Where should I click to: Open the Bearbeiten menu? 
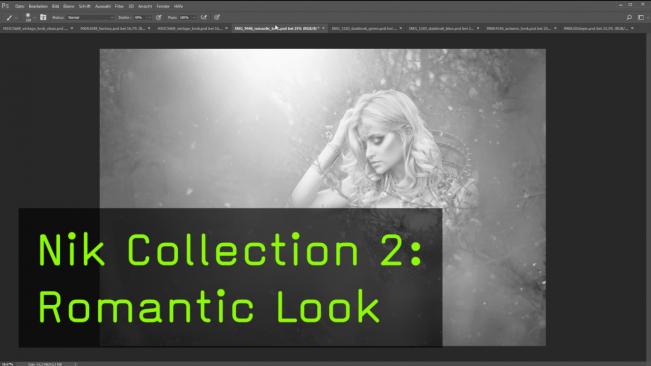[38, 6]
